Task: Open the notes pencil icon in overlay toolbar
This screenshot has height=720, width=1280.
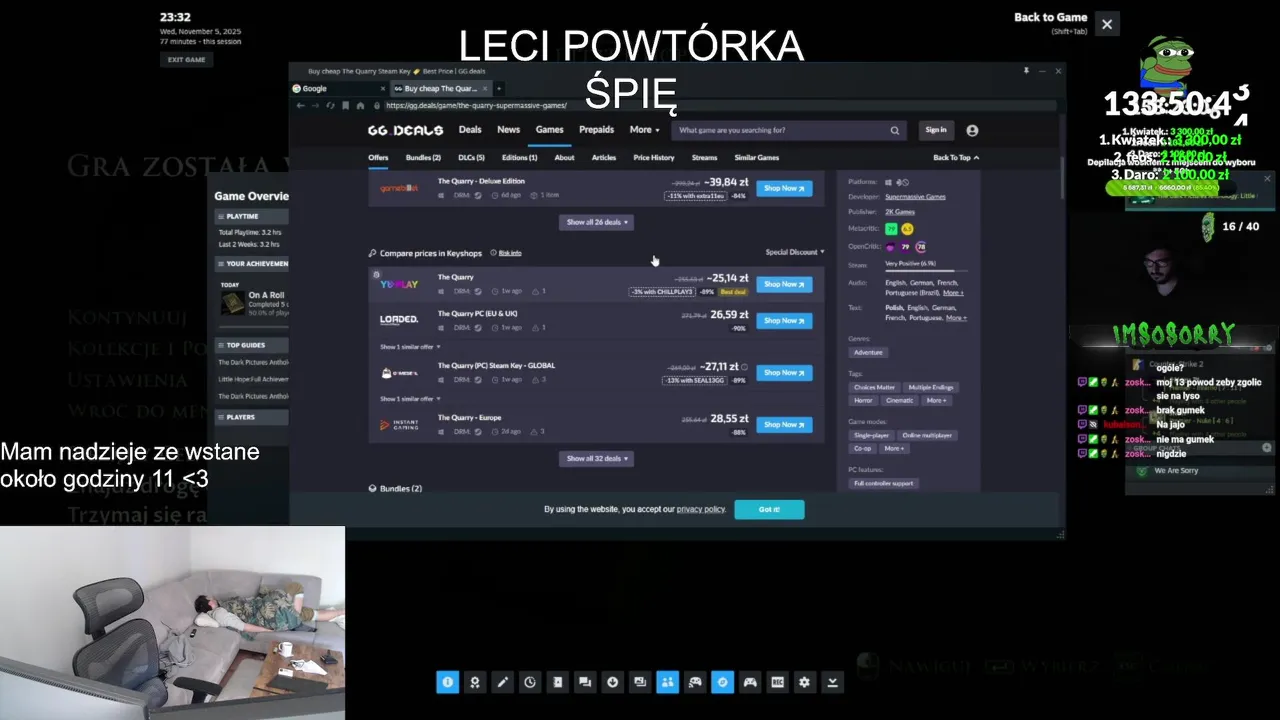Action: 502,682
